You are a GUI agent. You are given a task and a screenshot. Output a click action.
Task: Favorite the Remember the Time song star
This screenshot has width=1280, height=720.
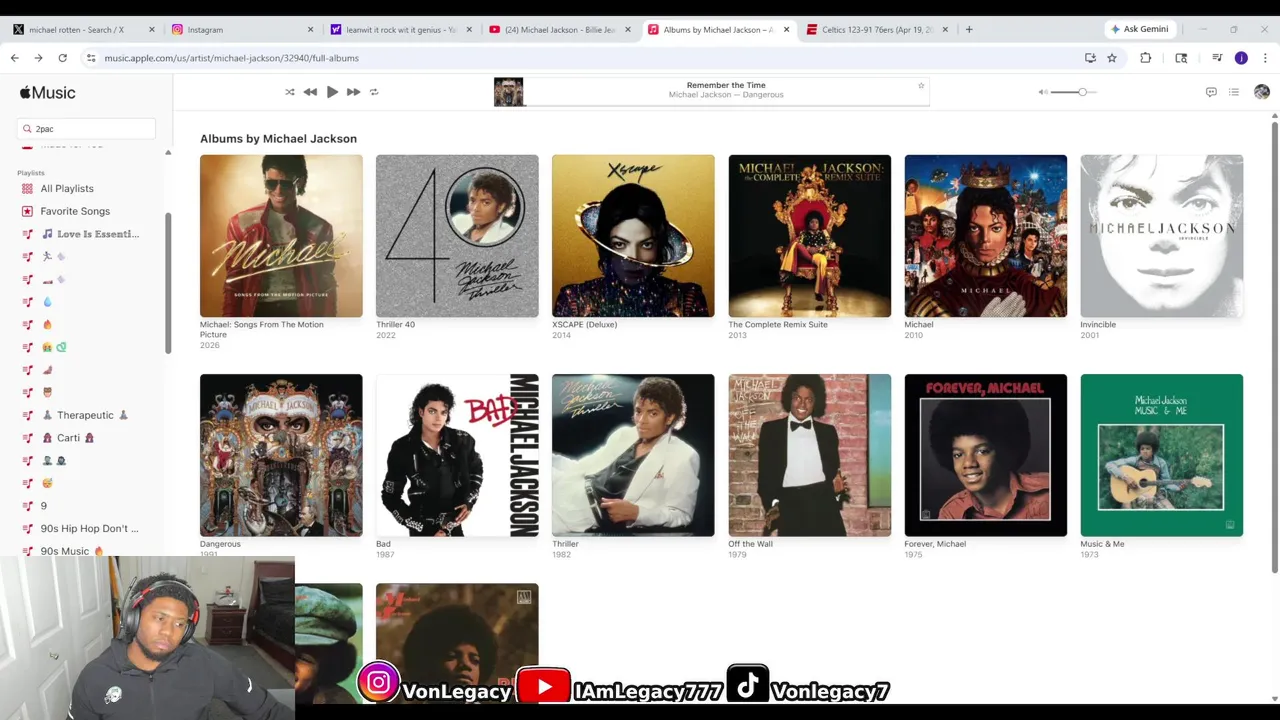pos(921,86)
